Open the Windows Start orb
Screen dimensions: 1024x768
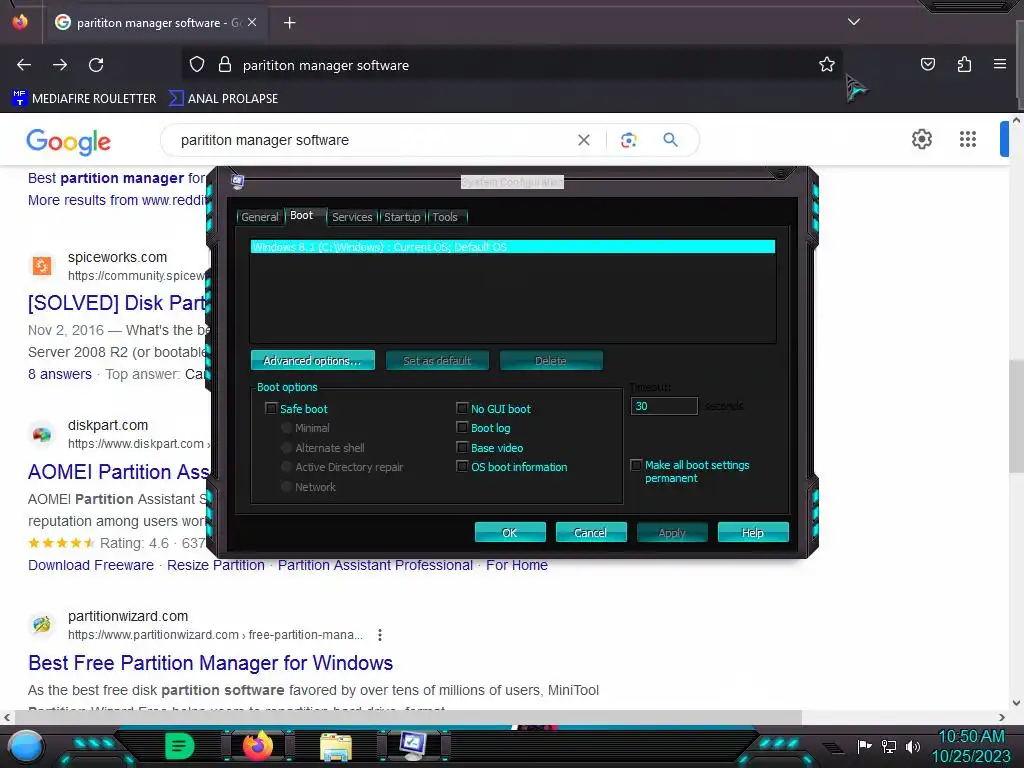26,747
